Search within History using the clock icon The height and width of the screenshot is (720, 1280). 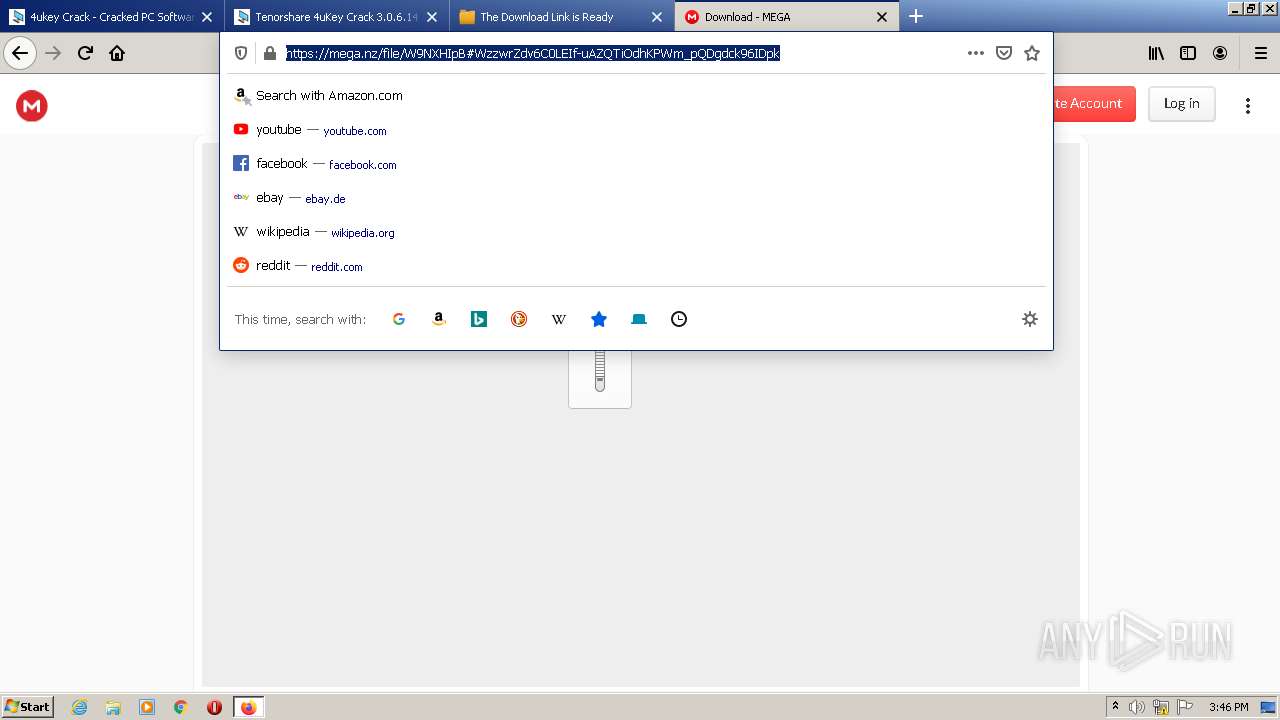pos(679,319)
